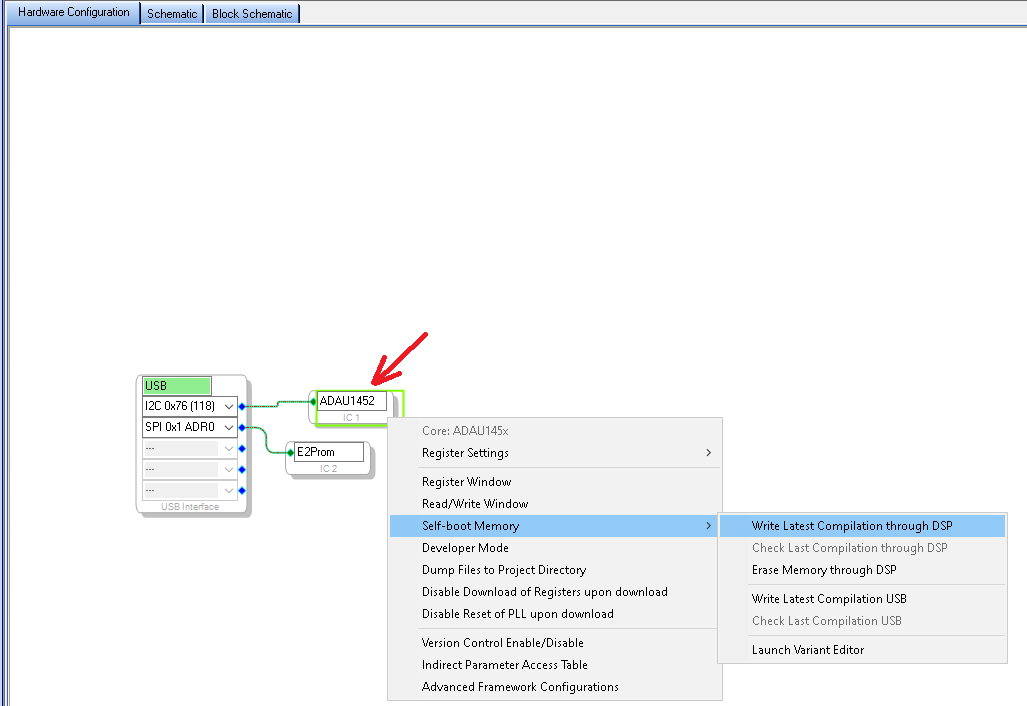Launch Variant Editor from the submenu

pos(808,650)
